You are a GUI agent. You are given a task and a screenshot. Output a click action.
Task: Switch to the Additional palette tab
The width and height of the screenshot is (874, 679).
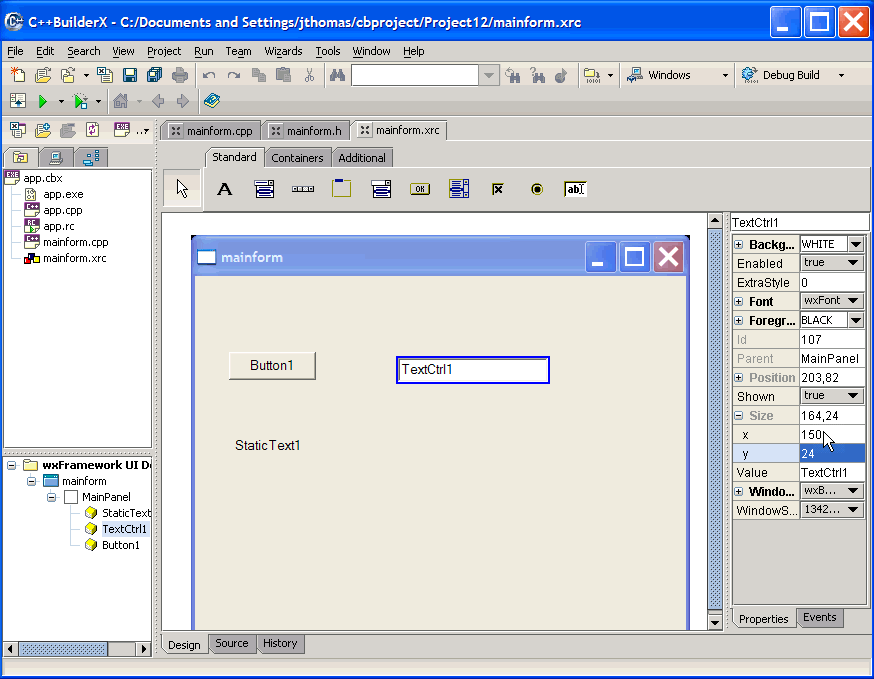362,158
